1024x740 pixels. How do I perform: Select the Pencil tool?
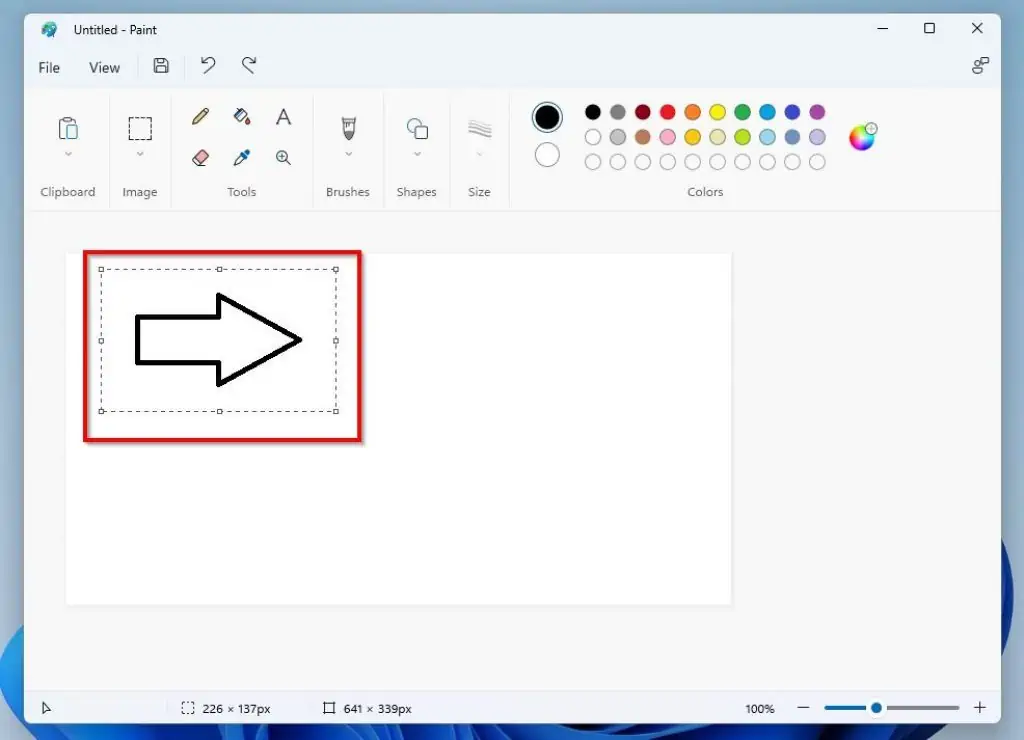click(199, 117)
